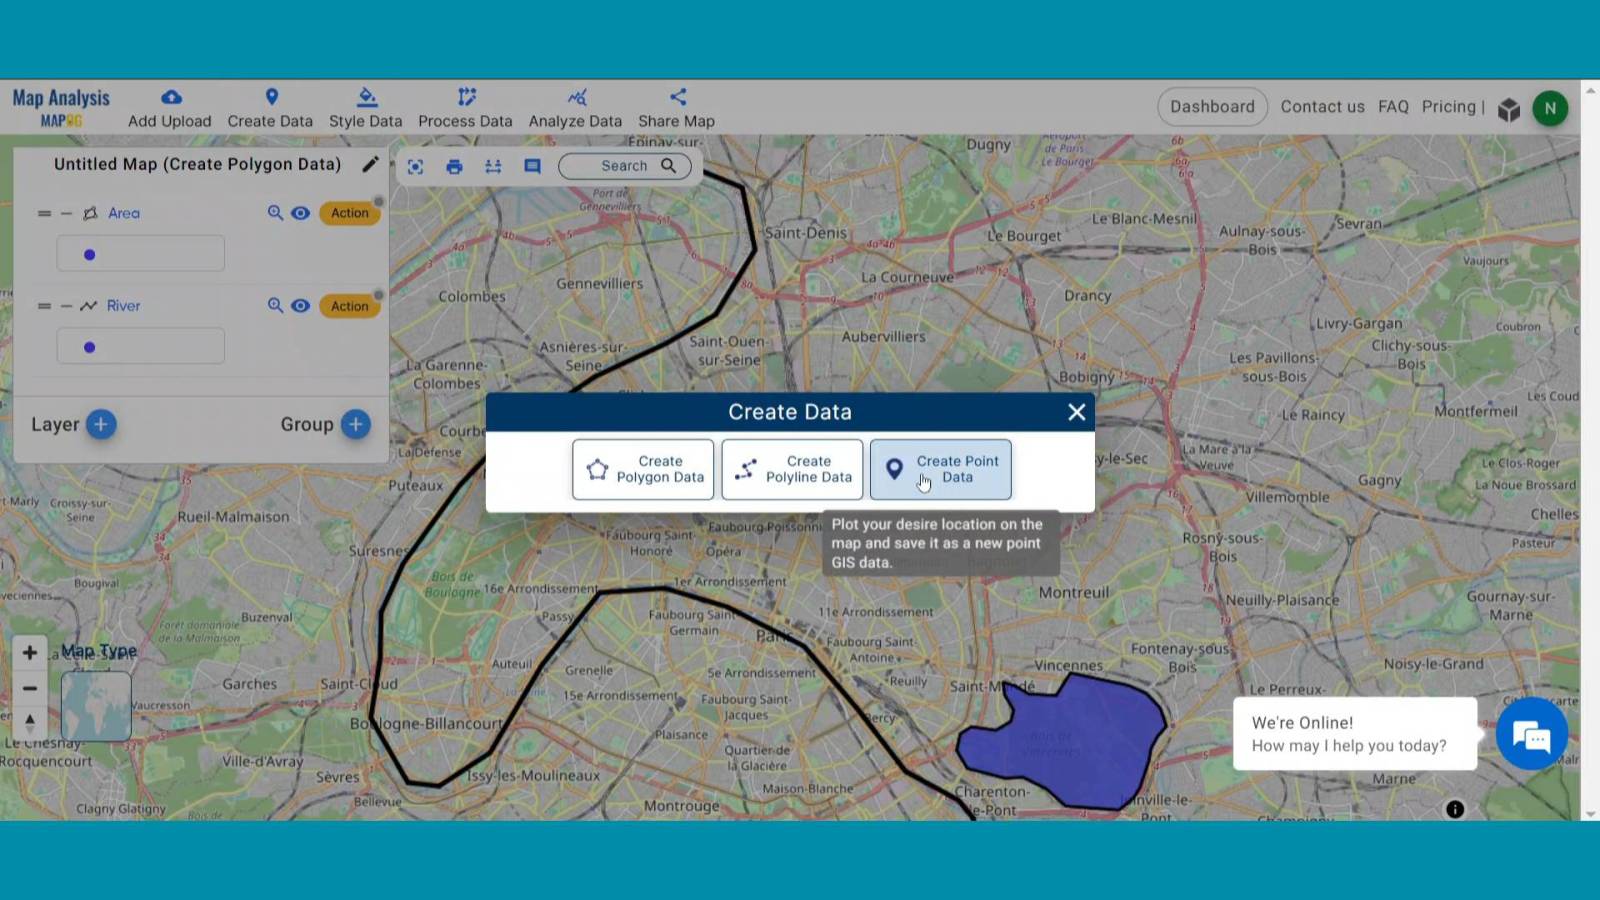Image resolution: width=1600 pixels, height=900 pixels.
Task: Open the Action dropdown for Area layer
Action: tap(349, 213)
